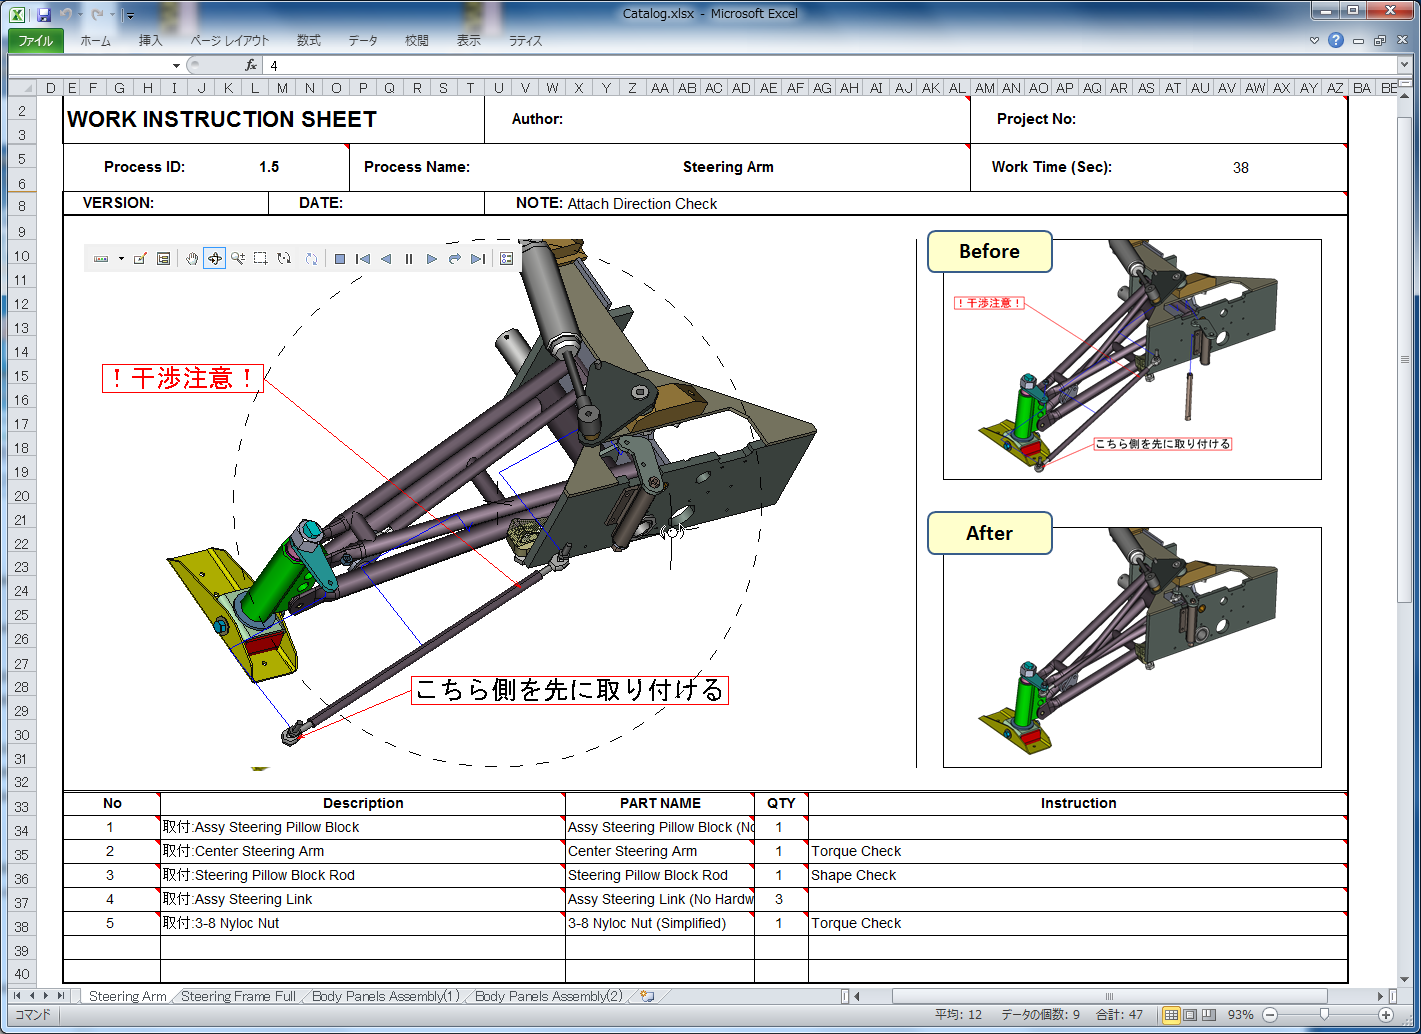Switch to the ホーム ribbon tab
Screen dimensions: 1421x1034
[x=96, y=41]
